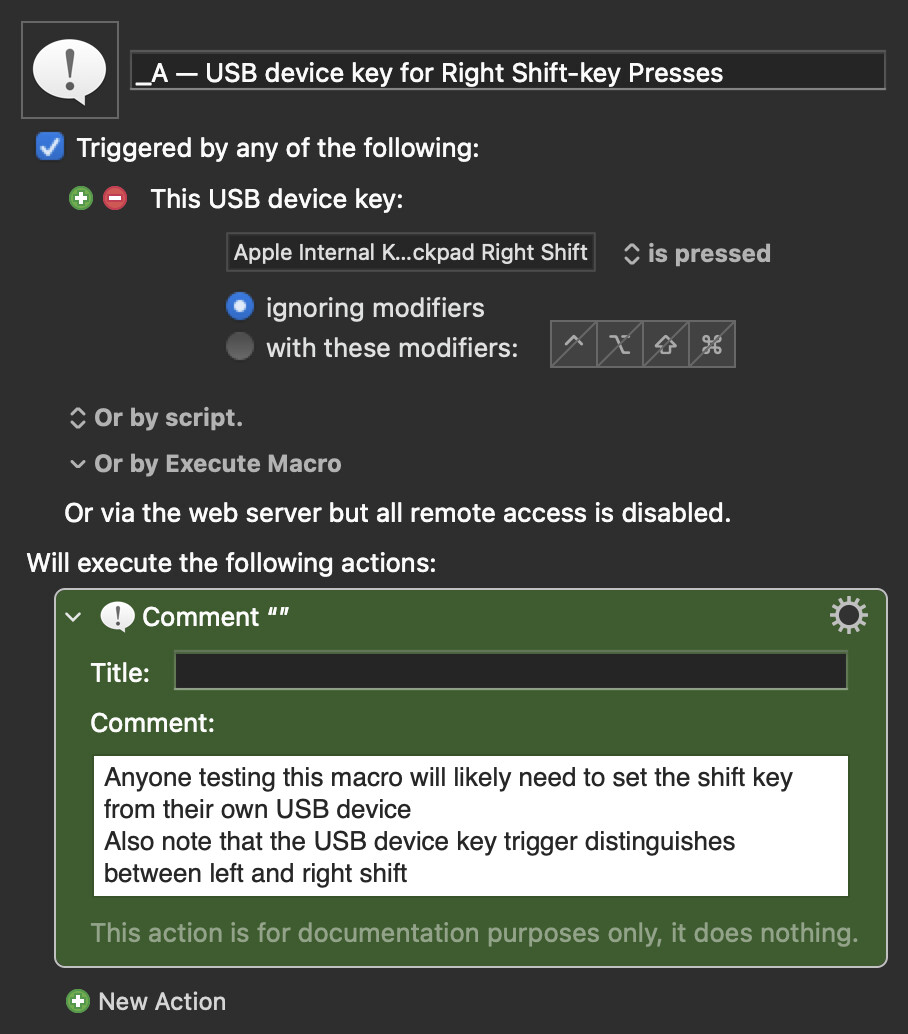Click the green New Action plus icon
The width and height of the screenshot is (908, 1034).
tap(77, 1001)
